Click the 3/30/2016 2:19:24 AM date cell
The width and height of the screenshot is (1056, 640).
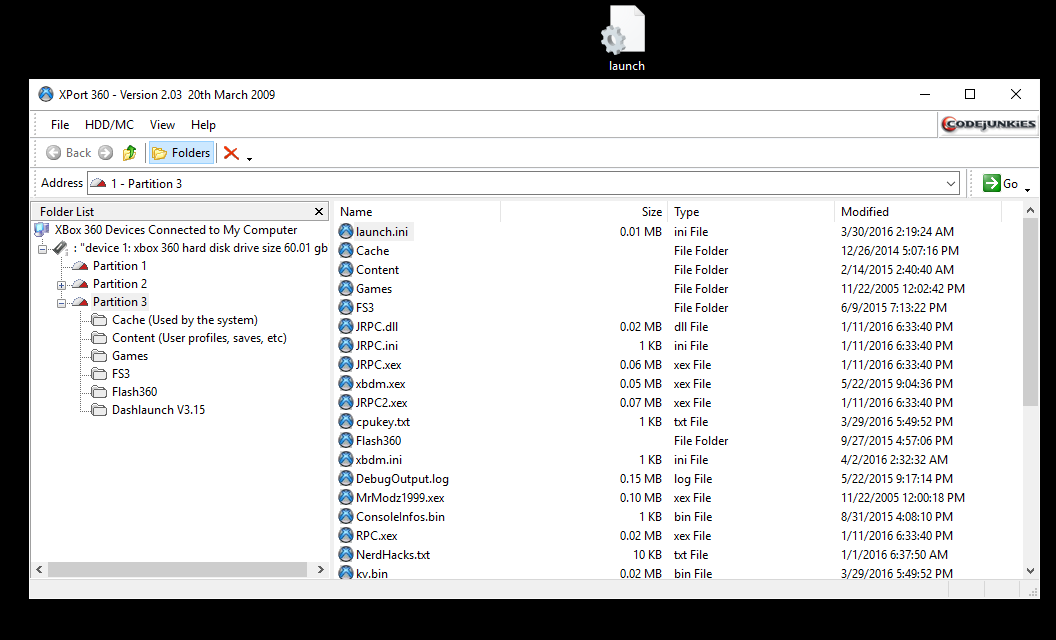point(897,231)
